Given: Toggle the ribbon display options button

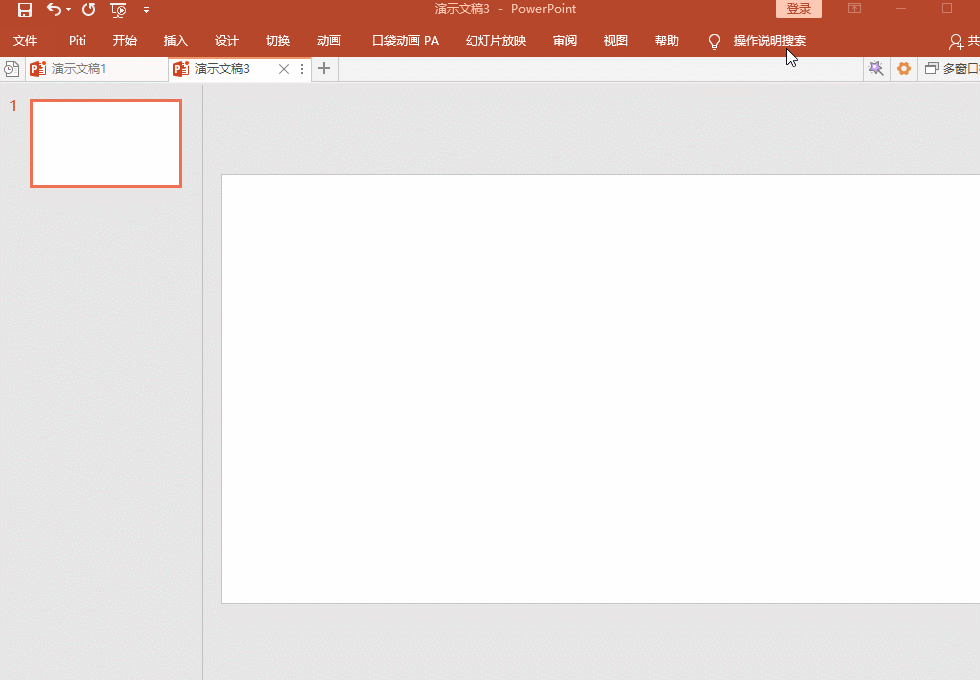Looking at the screenshot, I should pyautogui.click(x=854, y=9).
